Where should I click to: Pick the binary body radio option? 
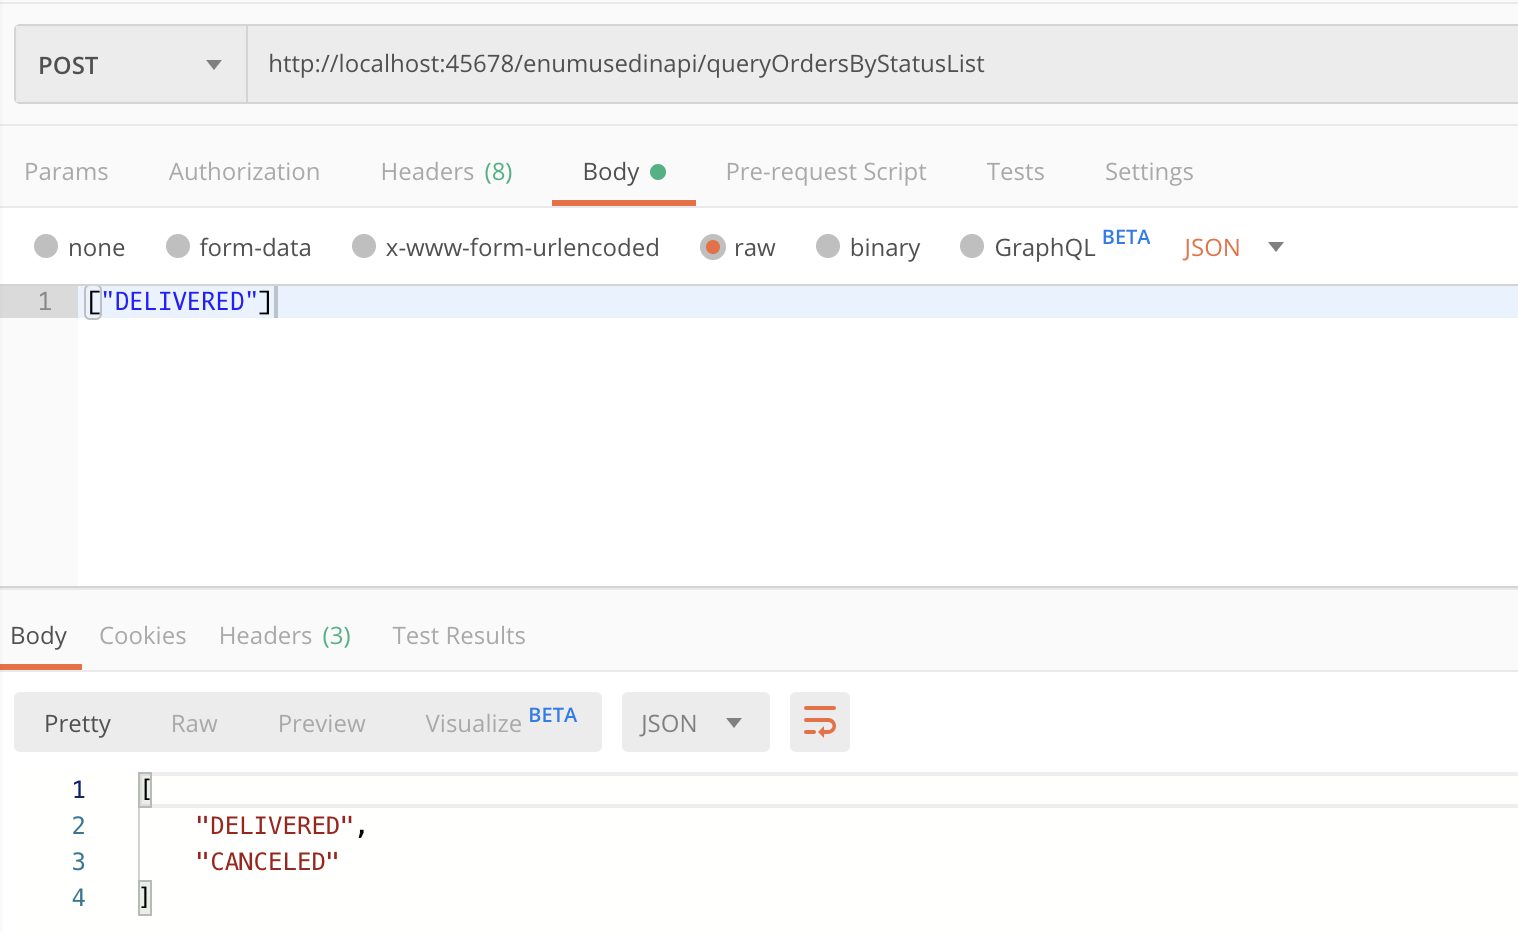point(828,247)
